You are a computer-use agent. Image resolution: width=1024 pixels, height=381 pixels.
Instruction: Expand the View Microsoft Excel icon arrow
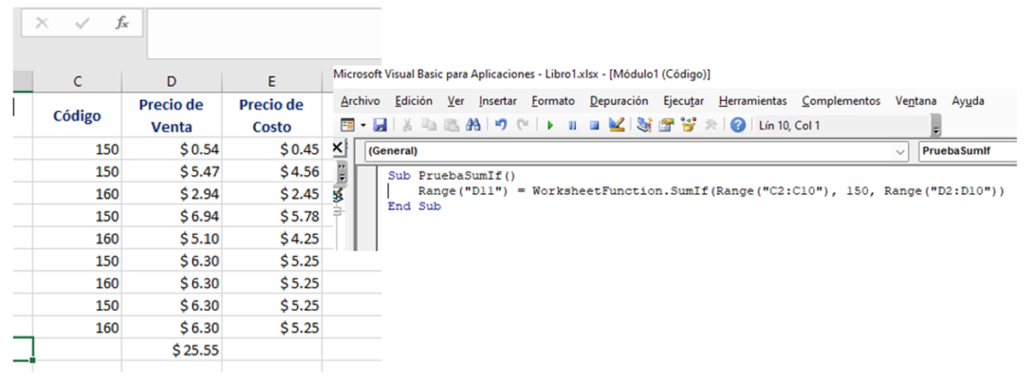point(363,125)
